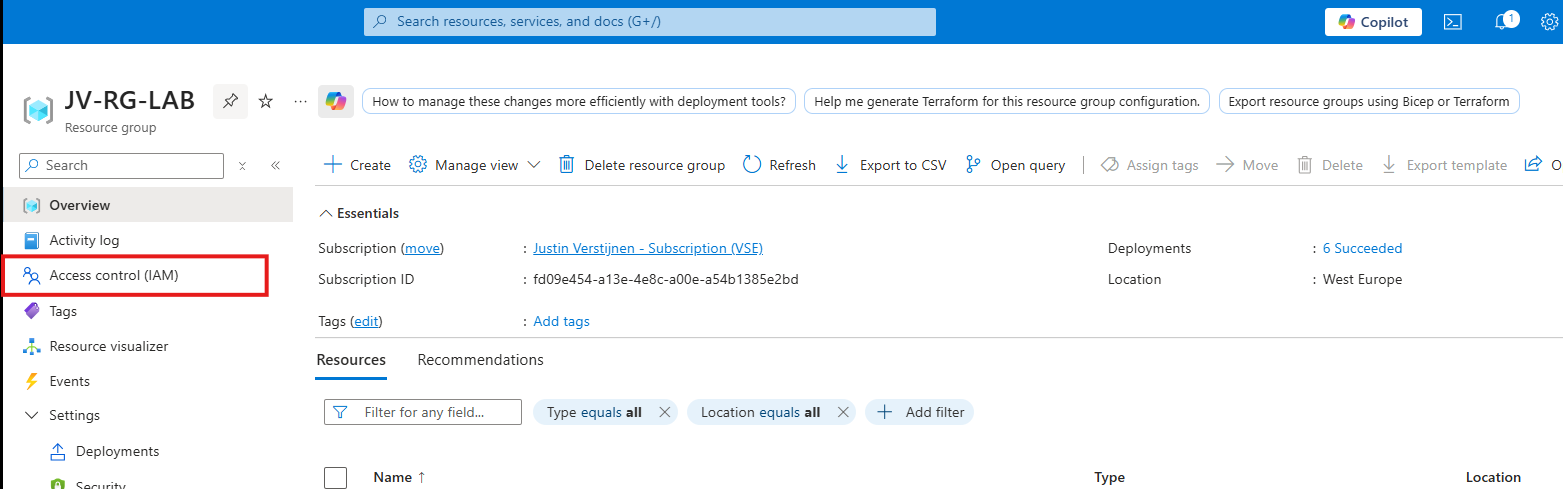Click the move subscription link

click(422, 248)
